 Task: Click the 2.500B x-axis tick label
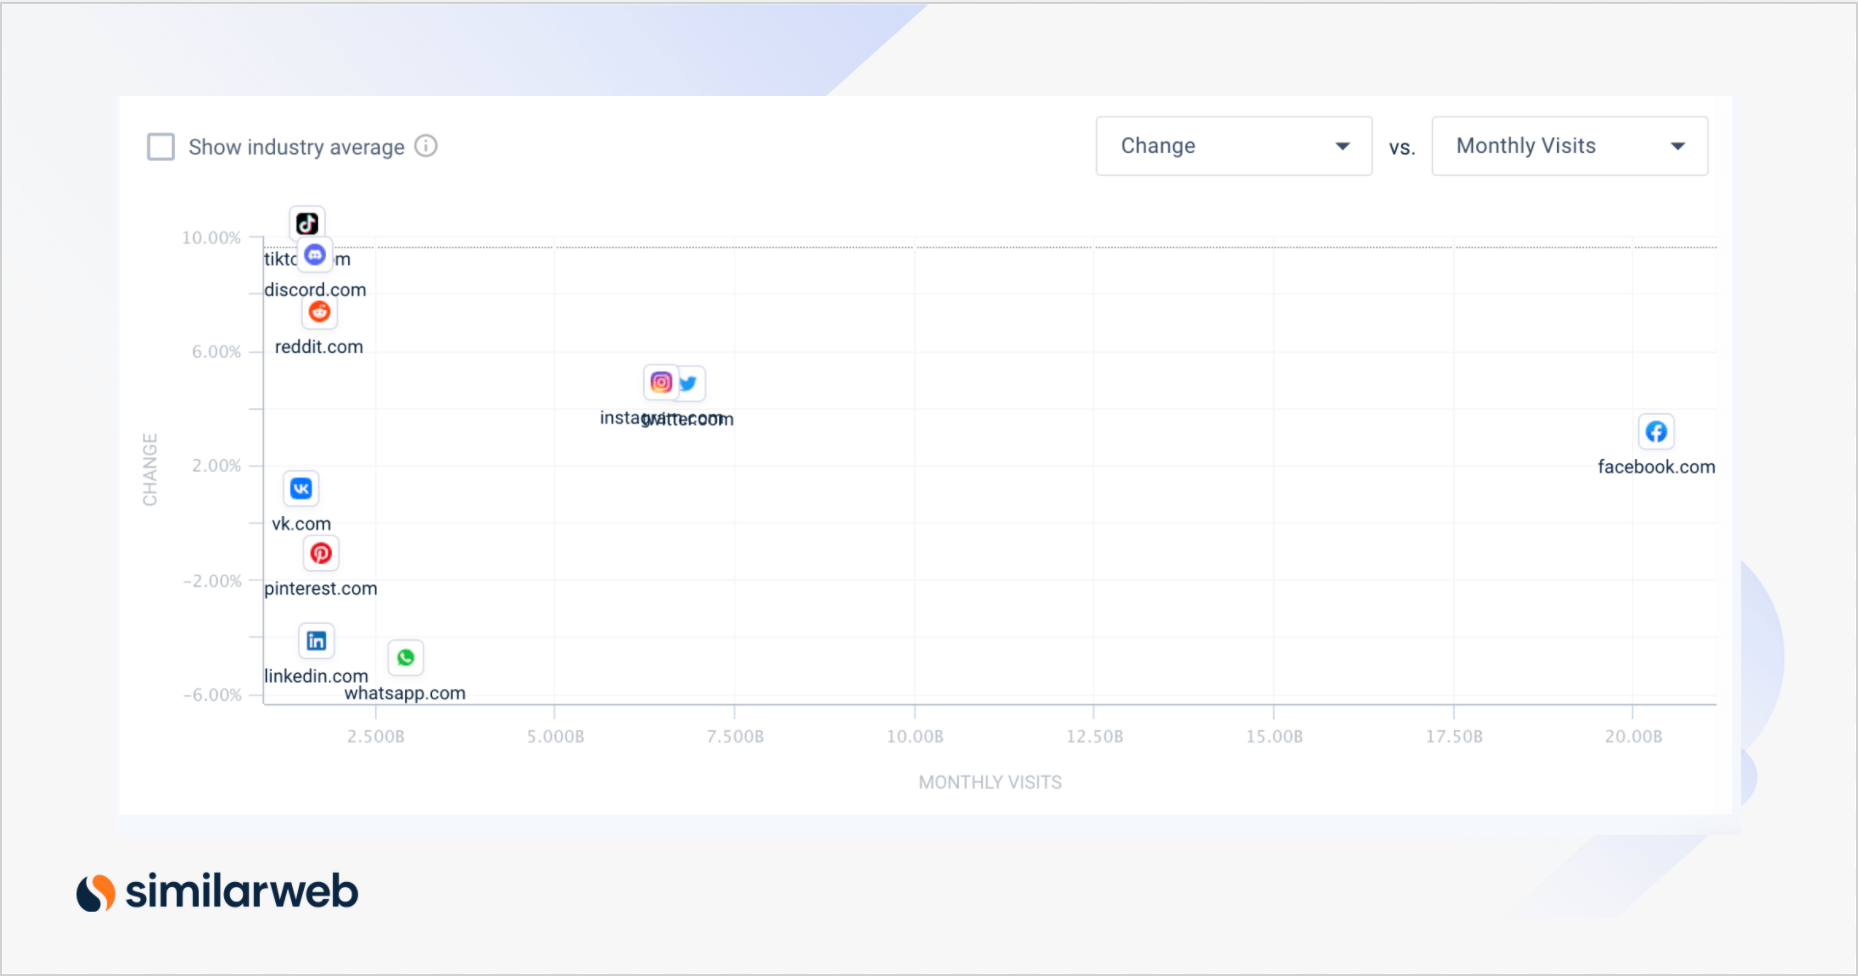point(376,737)
